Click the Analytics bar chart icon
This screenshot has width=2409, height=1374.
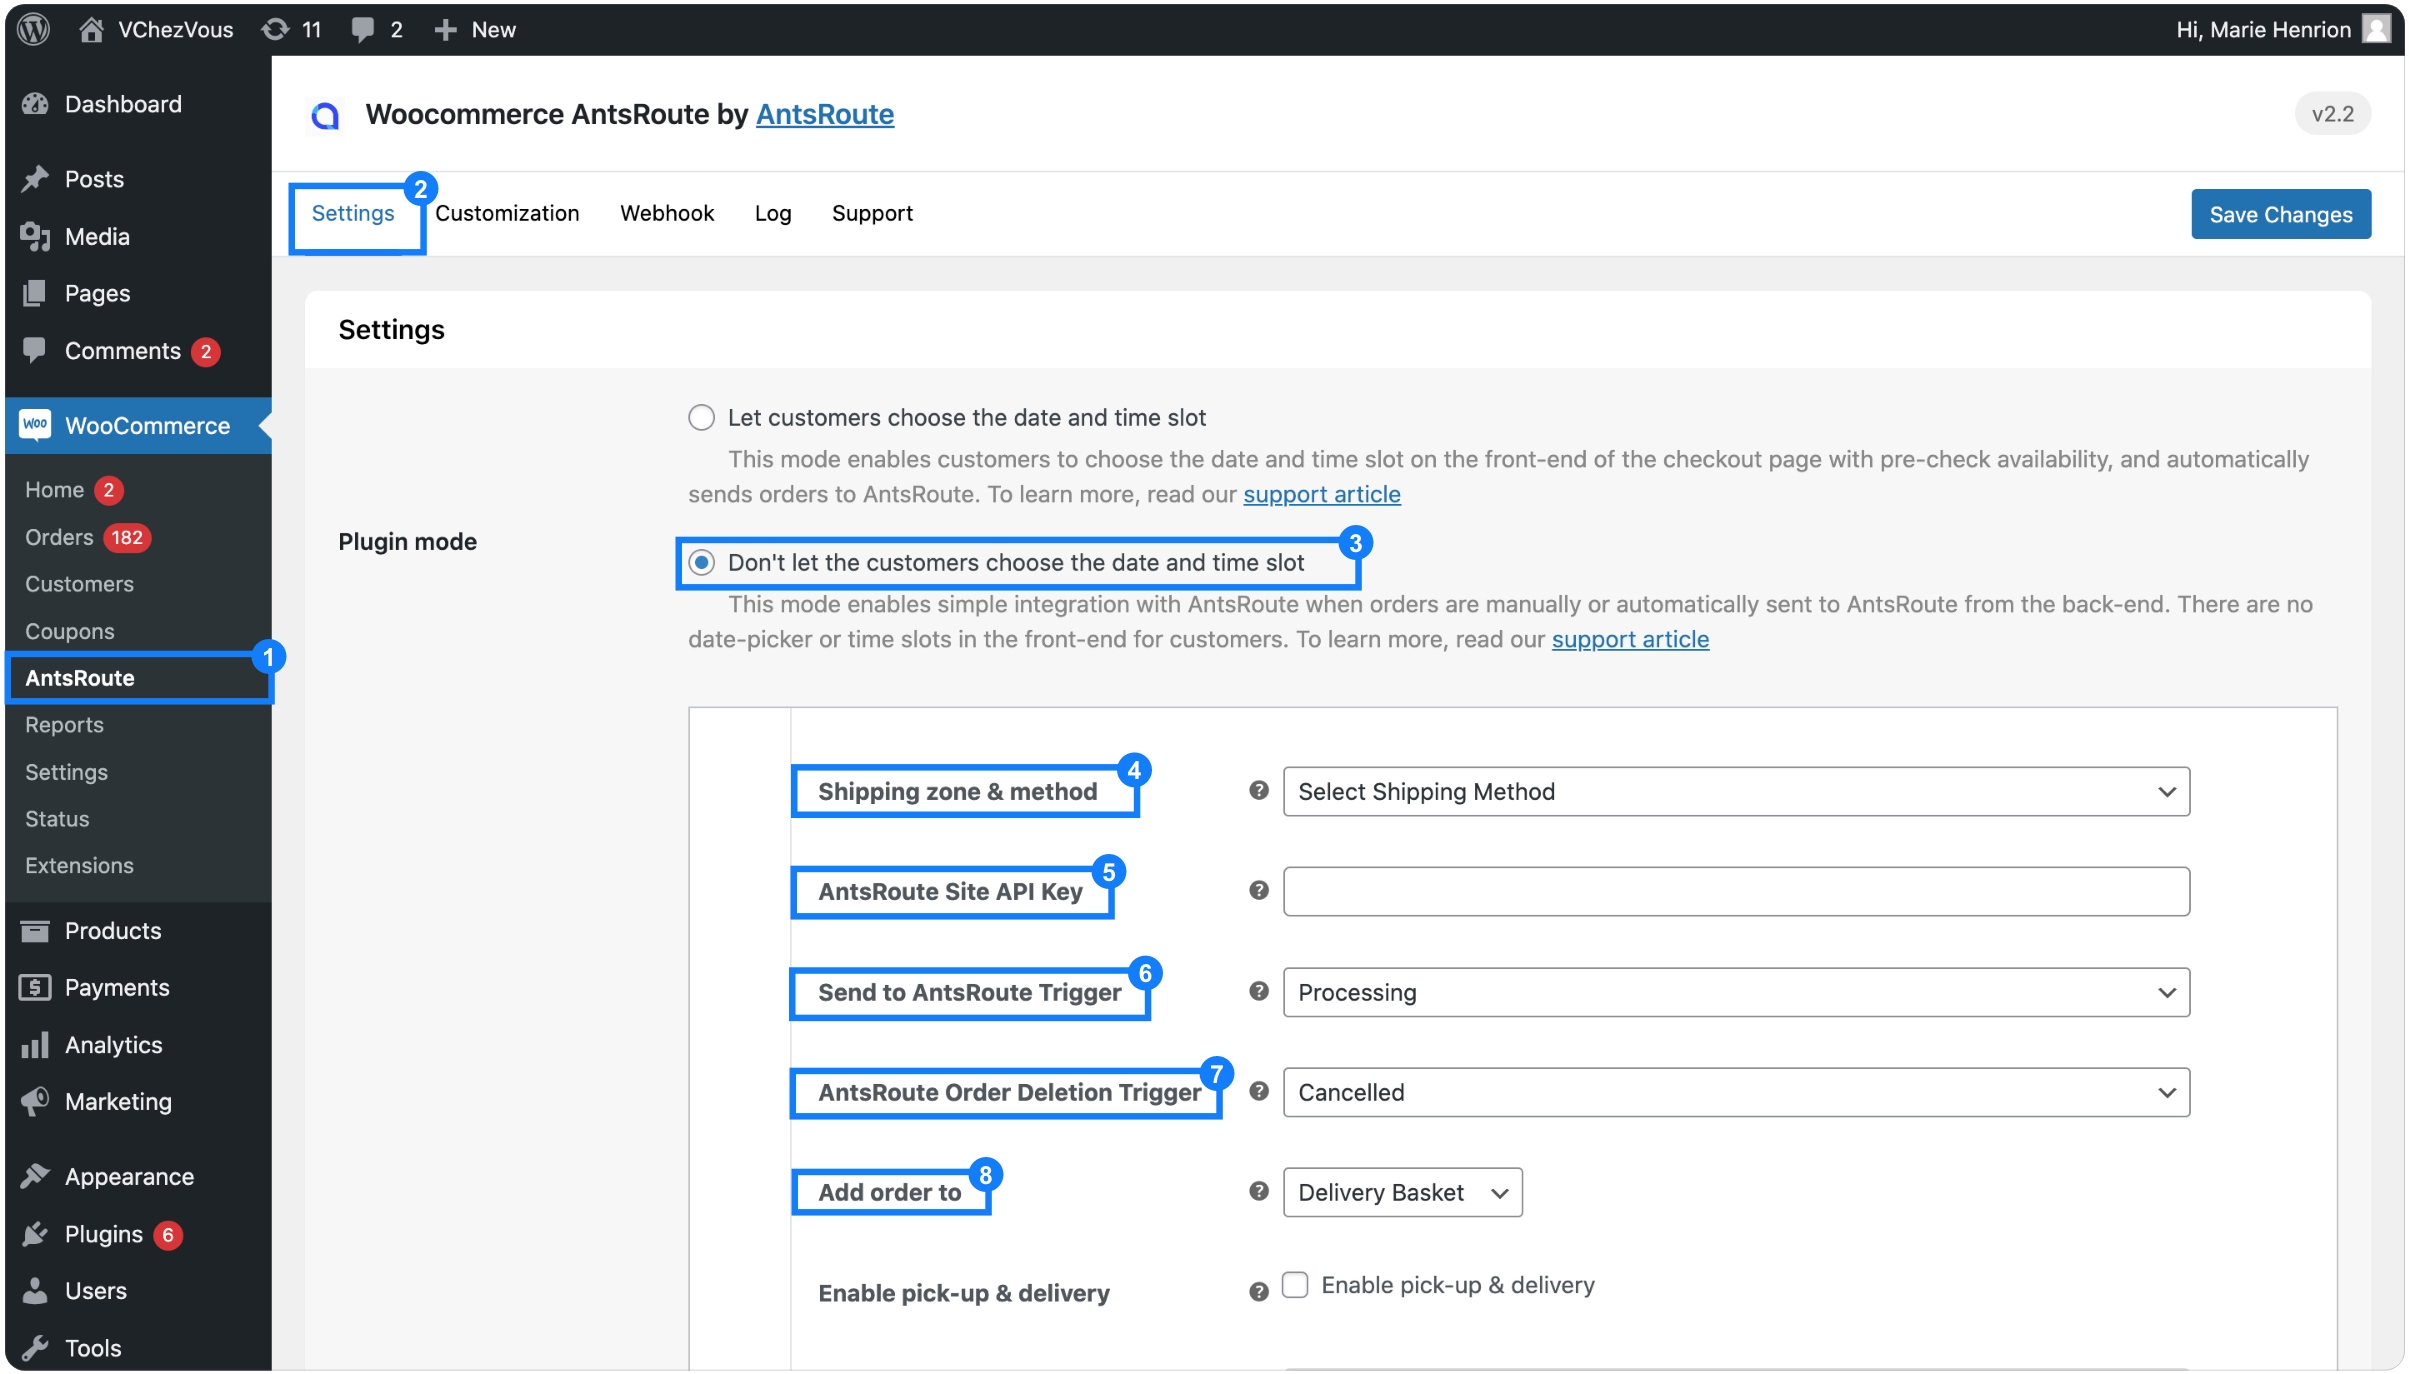35,1045
